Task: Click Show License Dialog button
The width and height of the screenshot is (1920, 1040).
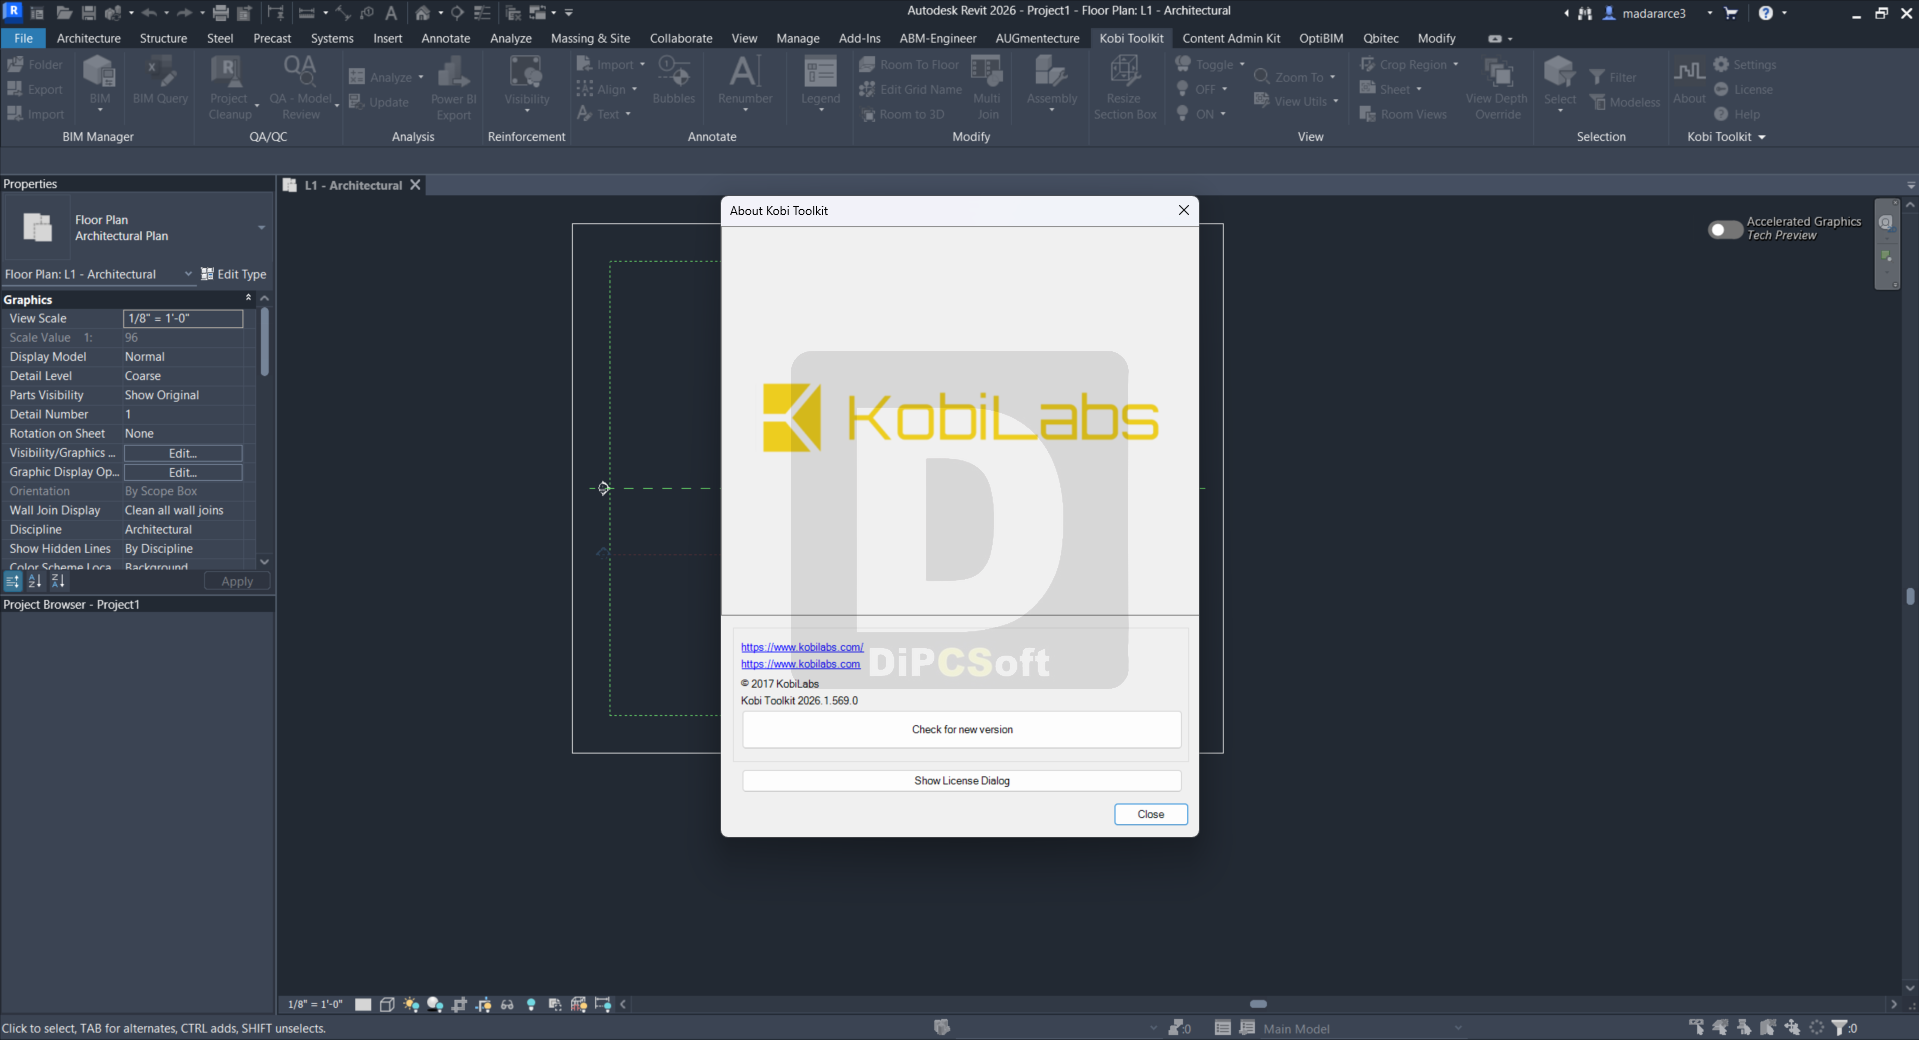Action: [962, 781]
